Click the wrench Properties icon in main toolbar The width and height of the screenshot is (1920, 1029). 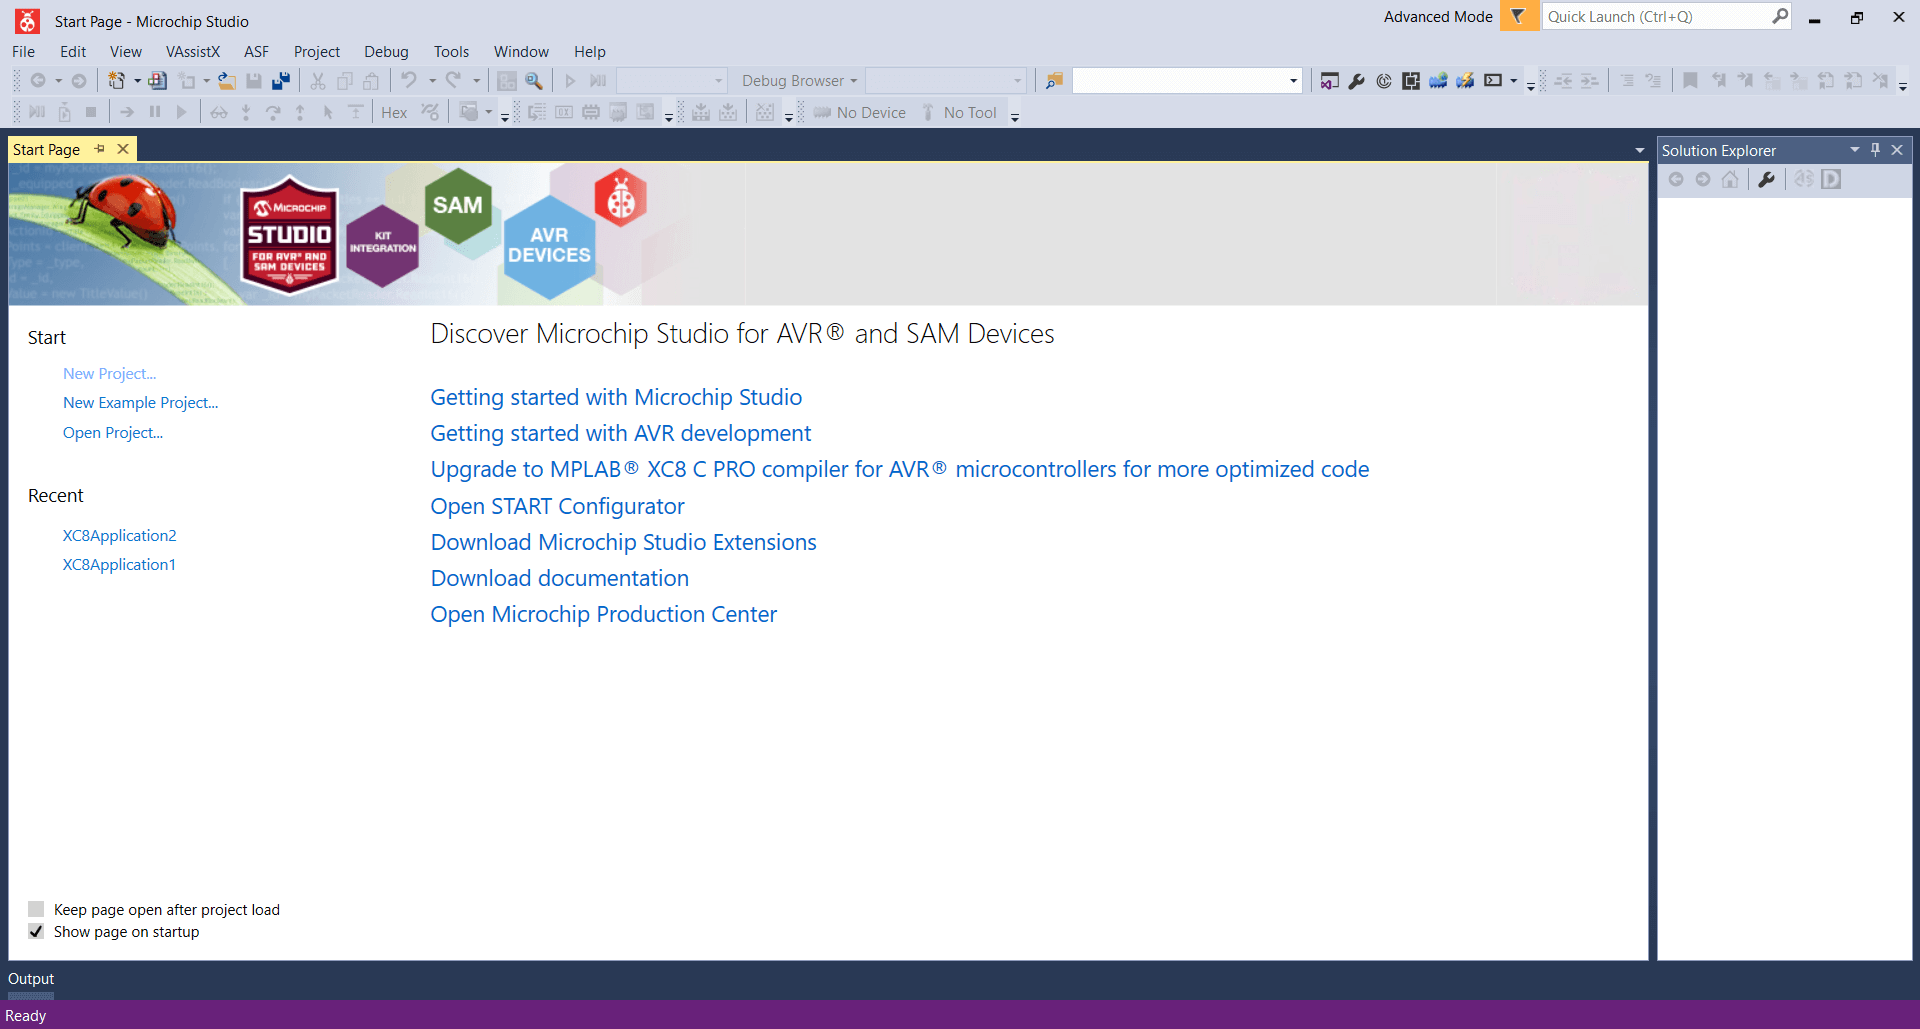1357,81
